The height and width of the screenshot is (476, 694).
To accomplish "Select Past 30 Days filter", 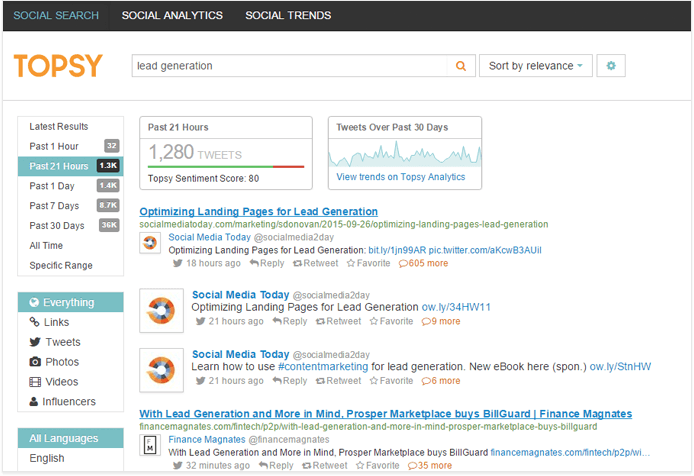I will pos(71,226).
